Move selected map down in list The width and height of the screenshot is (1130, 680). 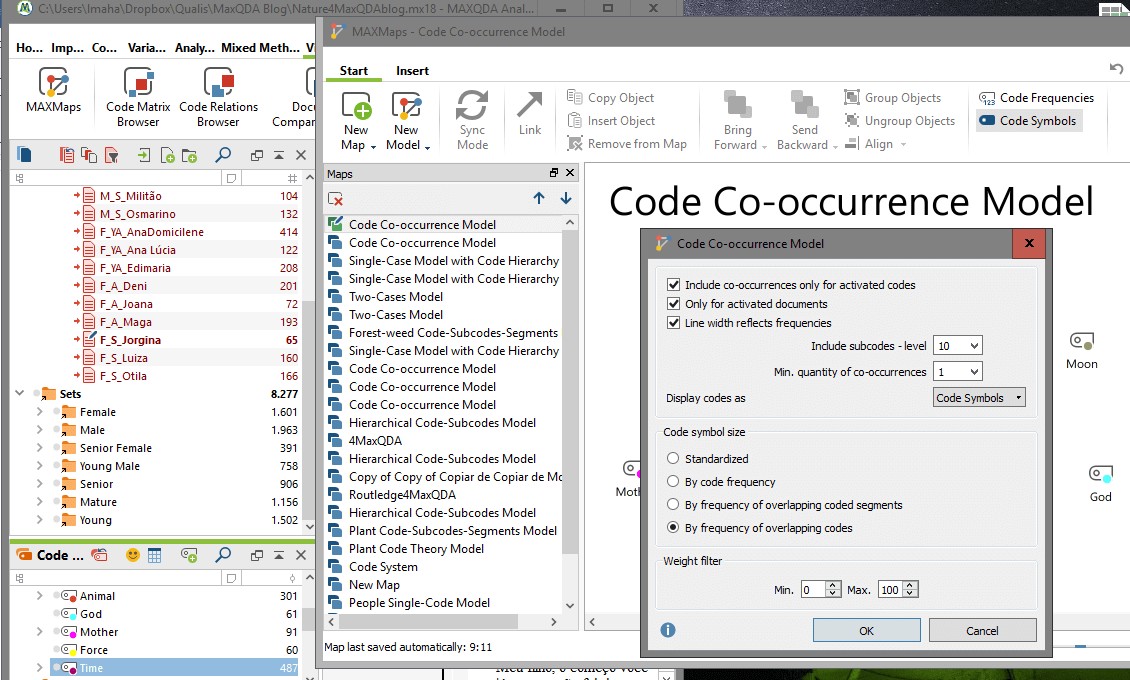[x=566, y=198]
